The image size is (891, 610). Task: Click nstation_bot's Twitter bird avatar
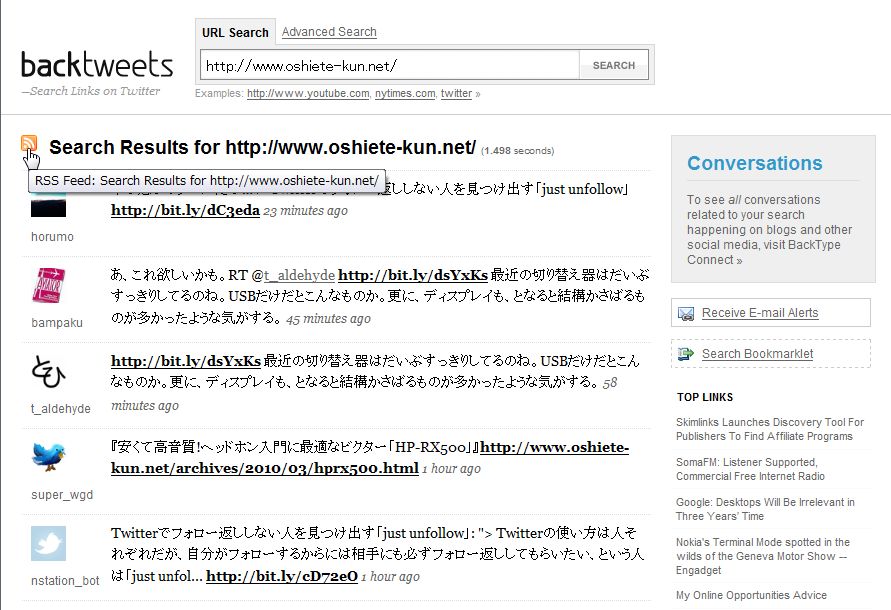click(x=48, y=543)
